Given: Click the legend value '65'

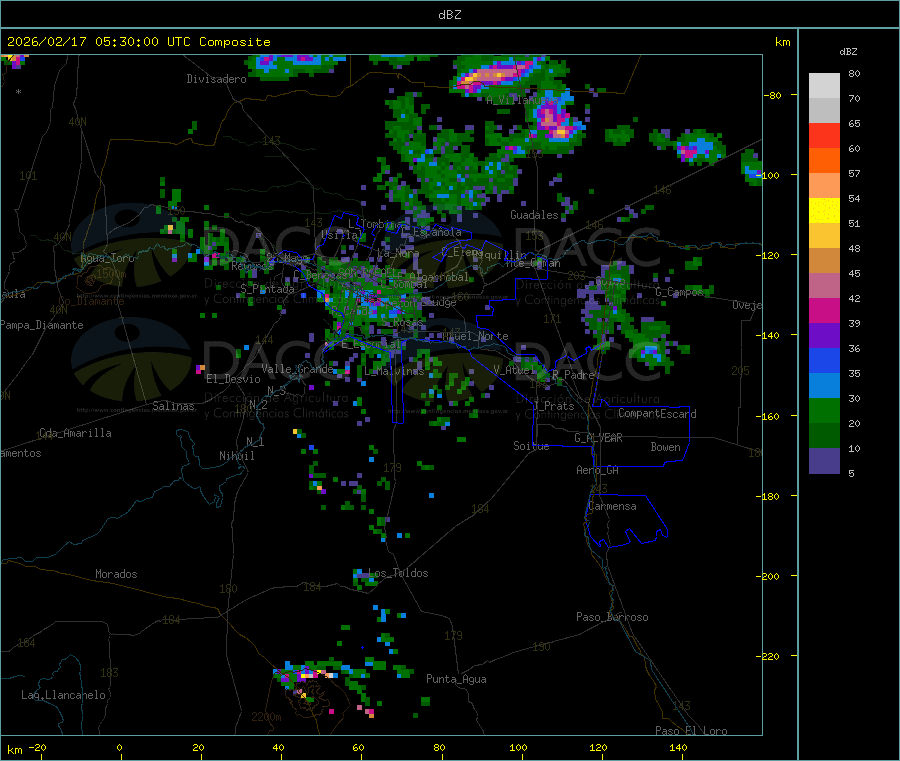Looking at the screenshot, I should 854,124.
